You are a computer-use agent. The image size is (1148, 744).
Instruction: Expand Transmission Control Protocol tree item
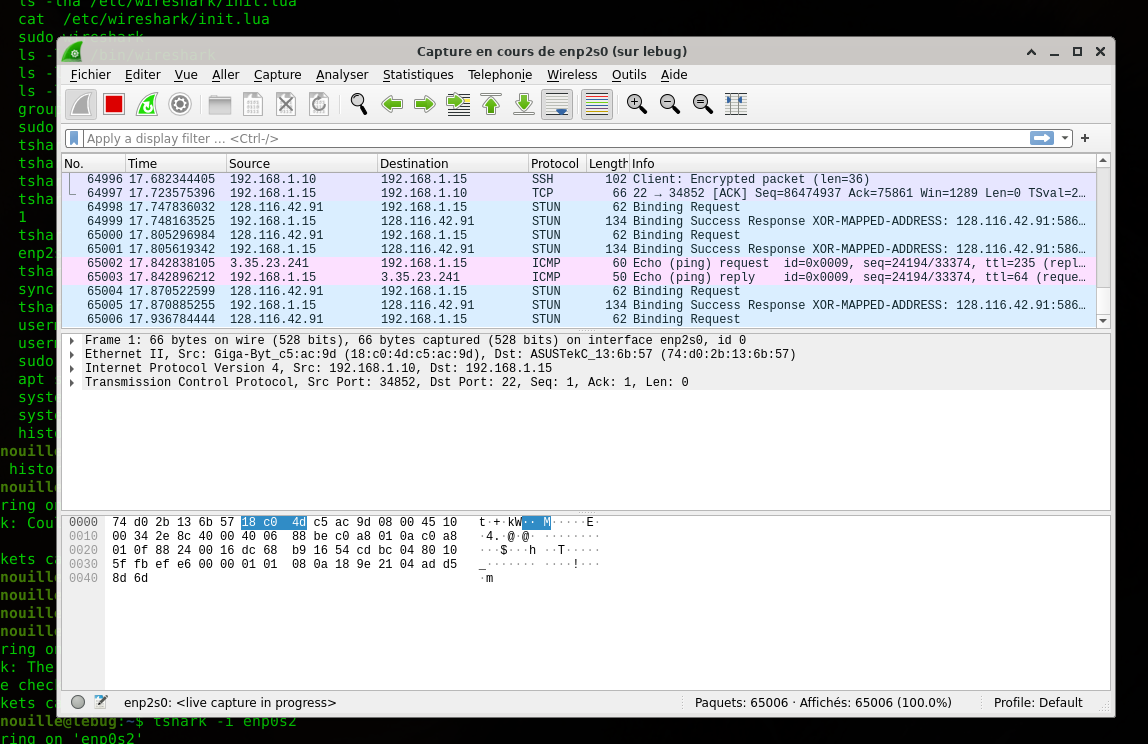click(x=72, y=383)
